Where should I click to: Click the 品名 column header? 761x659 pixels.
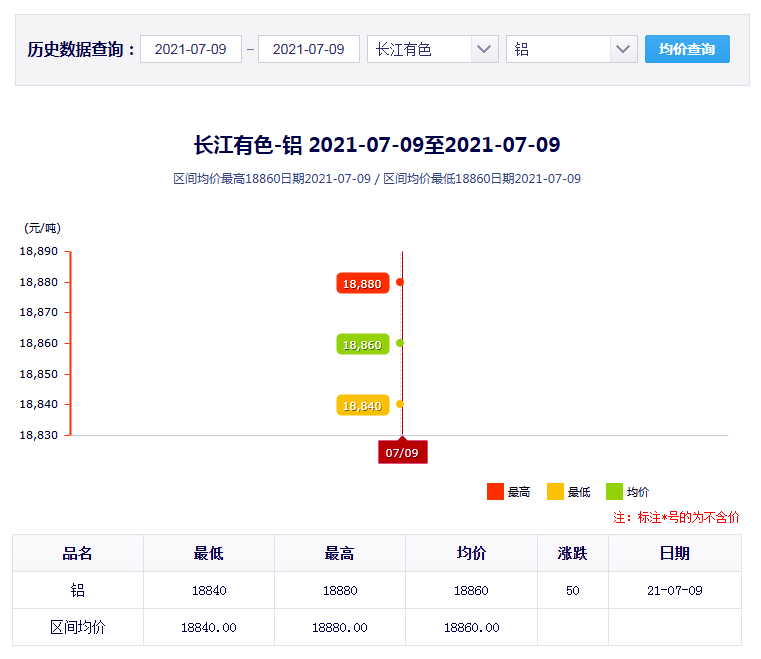[x=78, y=553]
